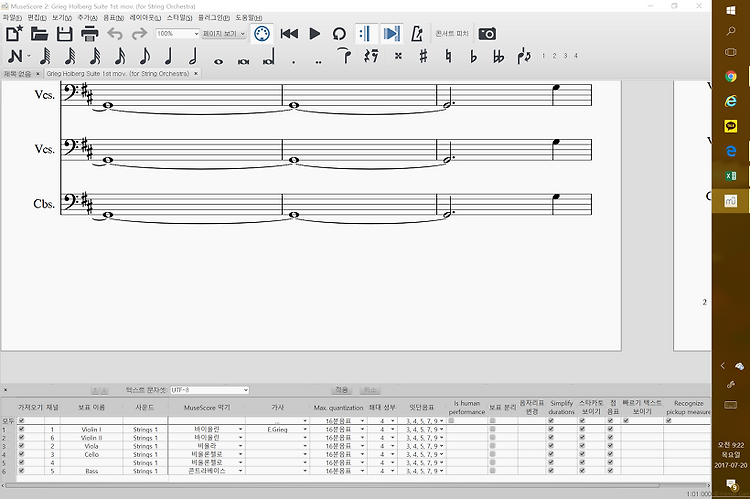The height and width of the screenshot is (499, 750).
Task: Toggle Recognize pickup measure checkbox
Action: 669,421
